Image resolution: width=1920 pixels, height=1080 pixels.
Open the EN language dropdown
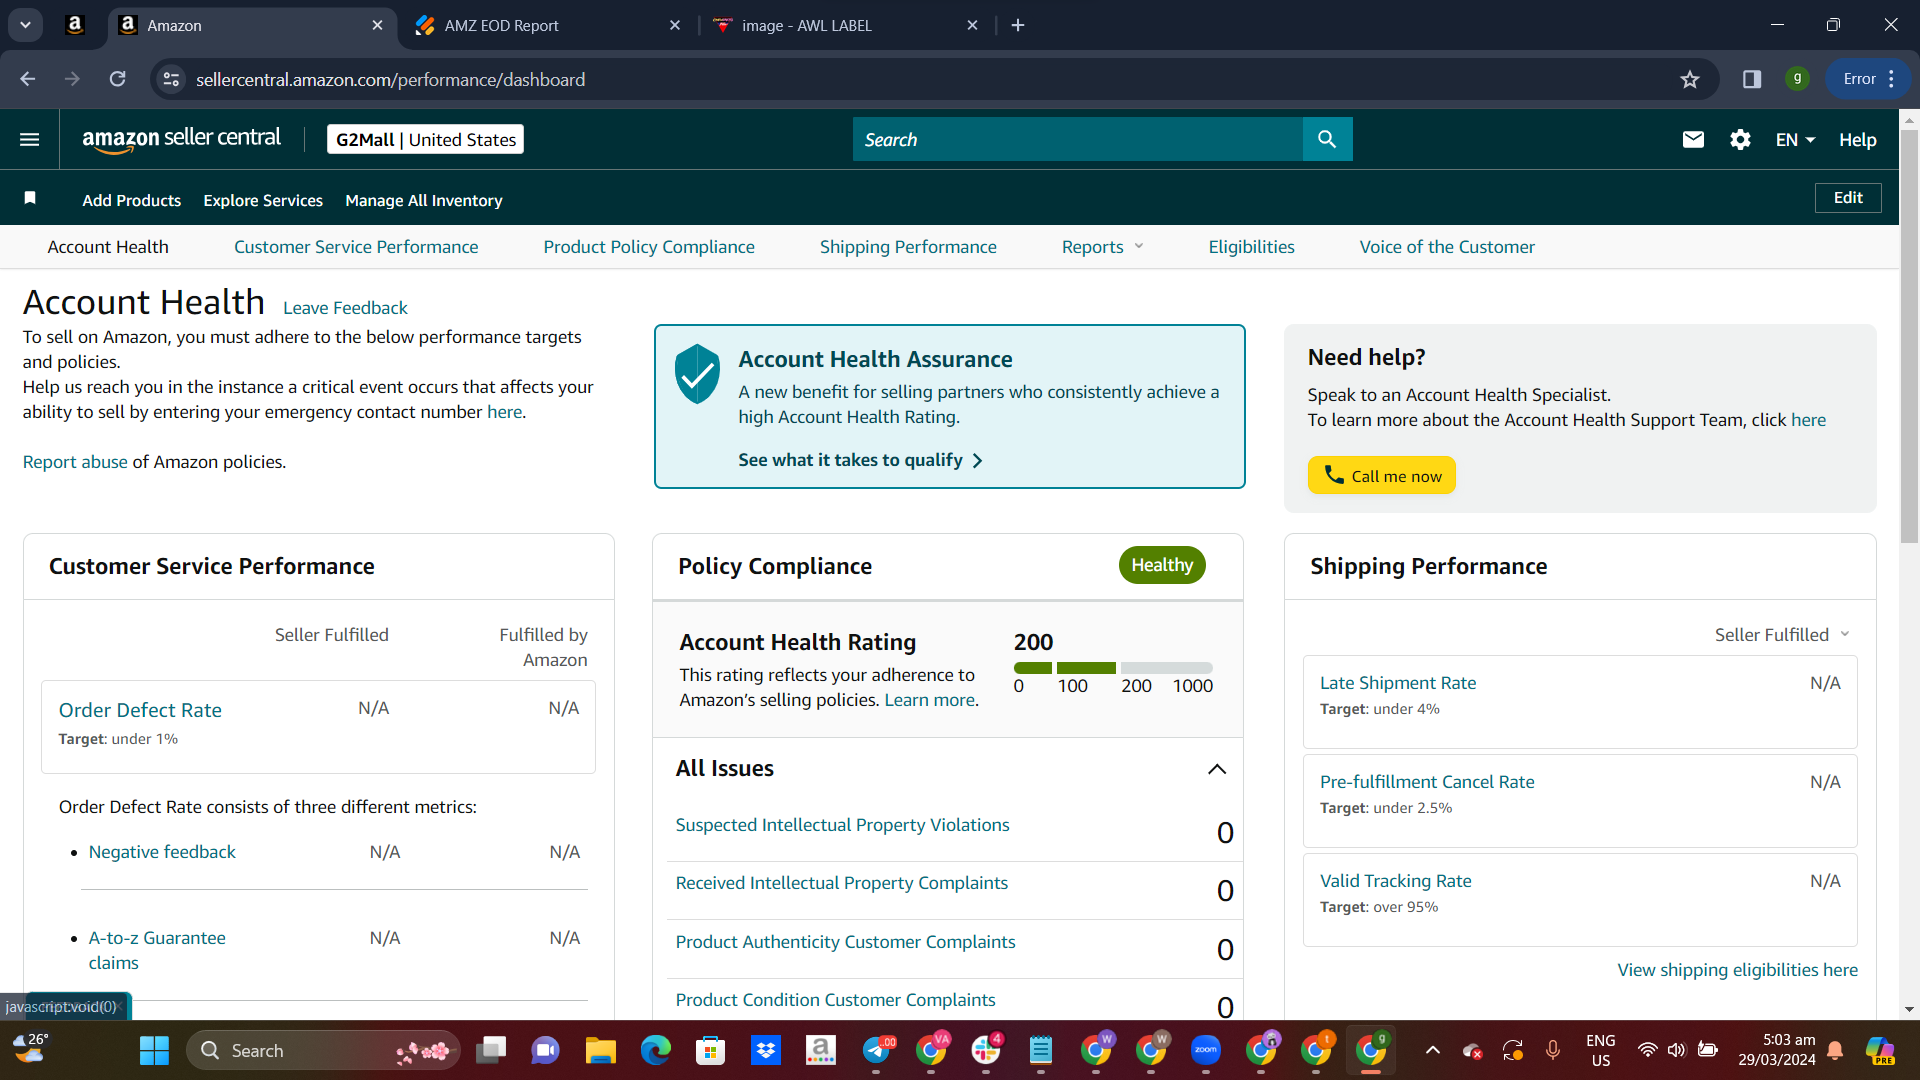coord(1795,140)
